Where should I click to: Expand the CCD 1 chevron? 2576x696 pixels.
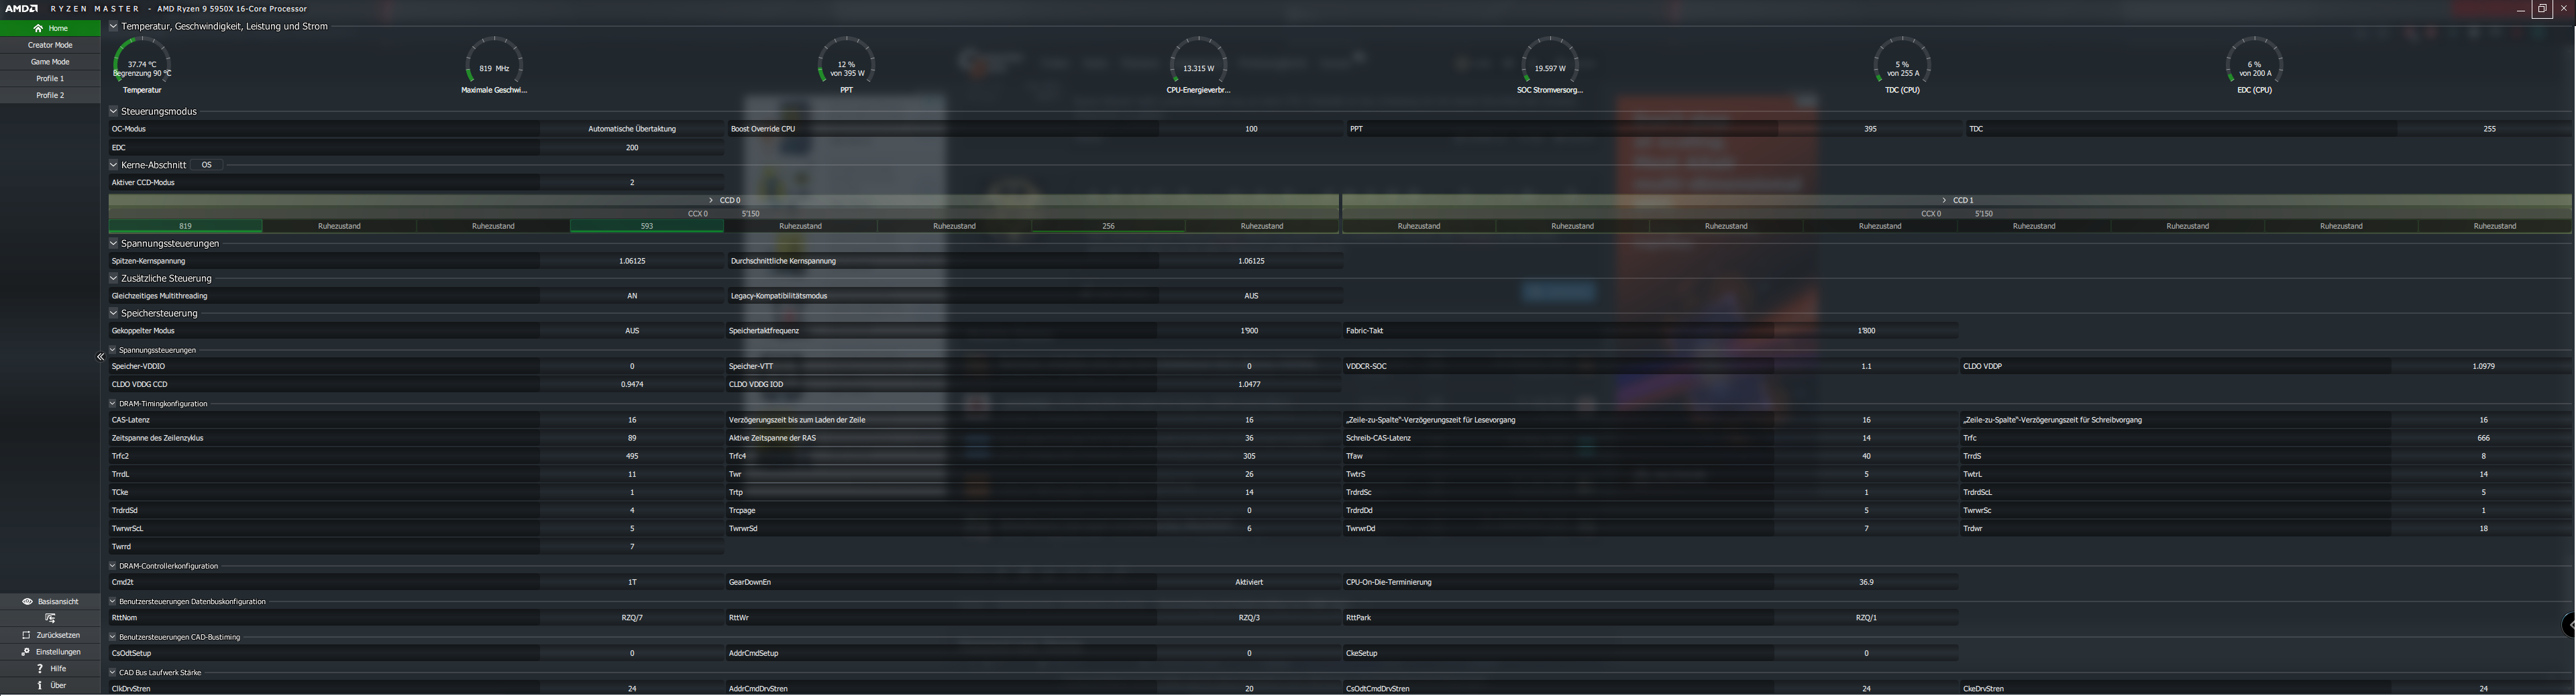[1944, 200]
